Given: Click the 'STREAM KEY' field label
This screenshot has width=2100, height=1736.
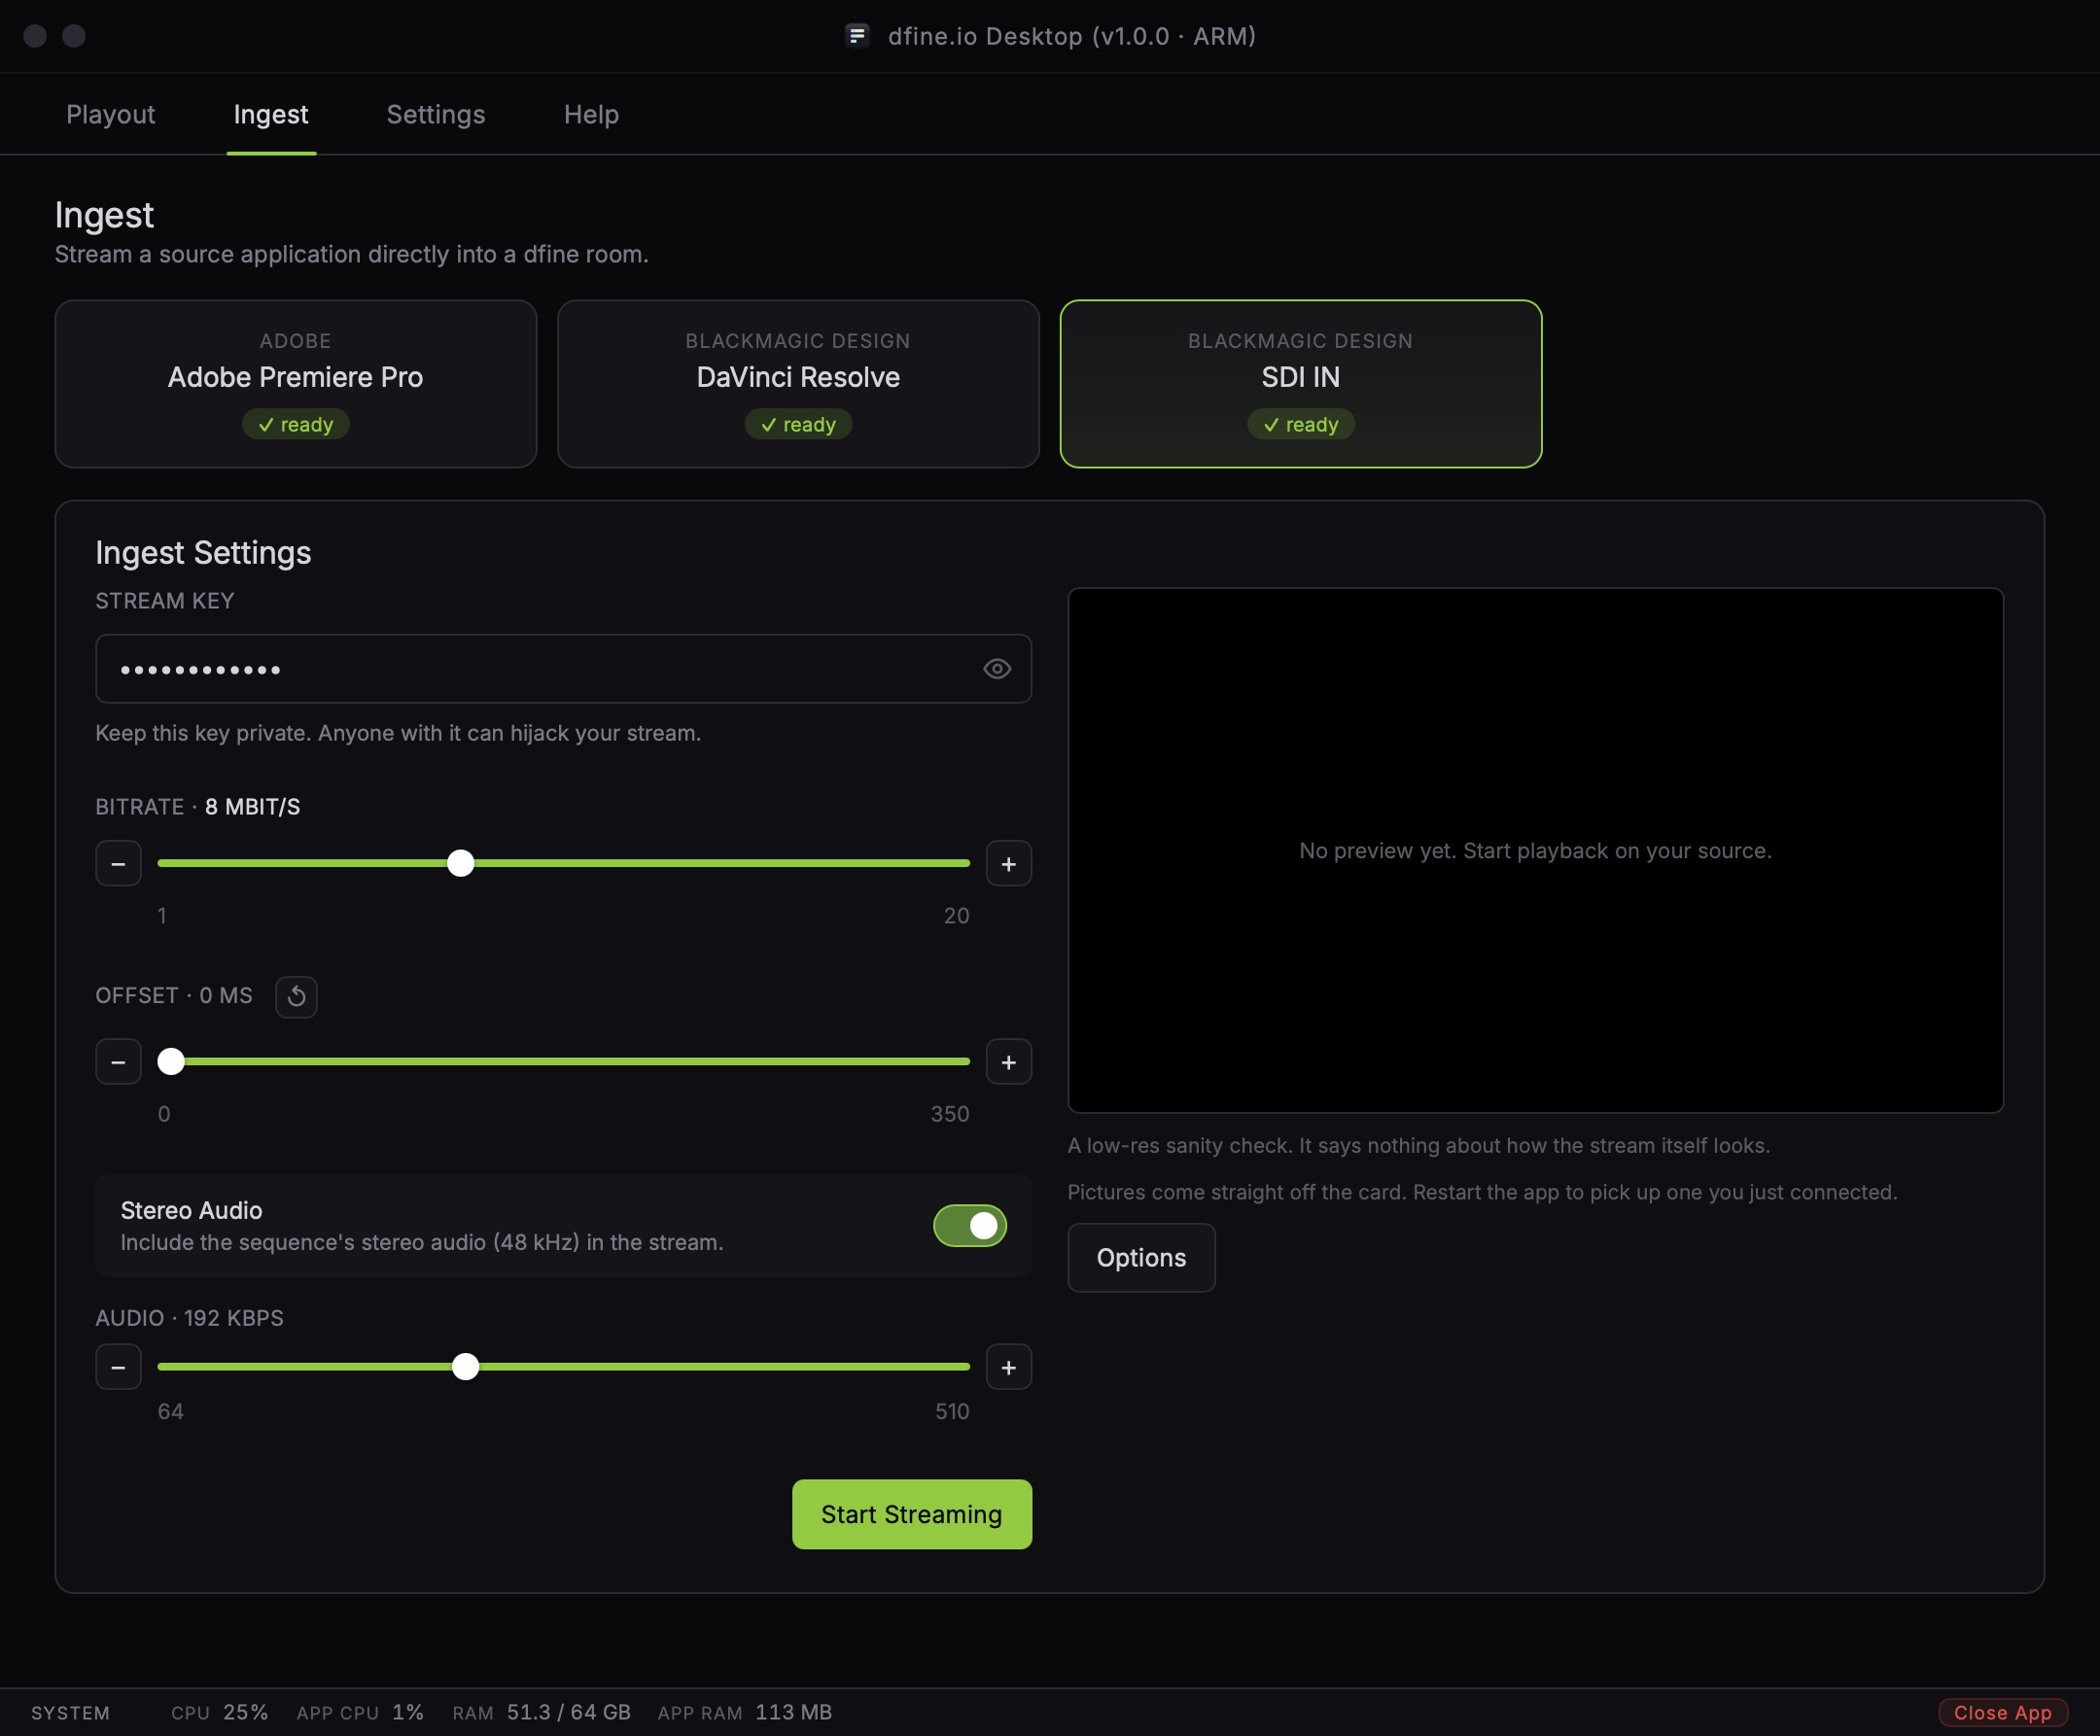Looking at the screenshot, I should click(165, 601).
